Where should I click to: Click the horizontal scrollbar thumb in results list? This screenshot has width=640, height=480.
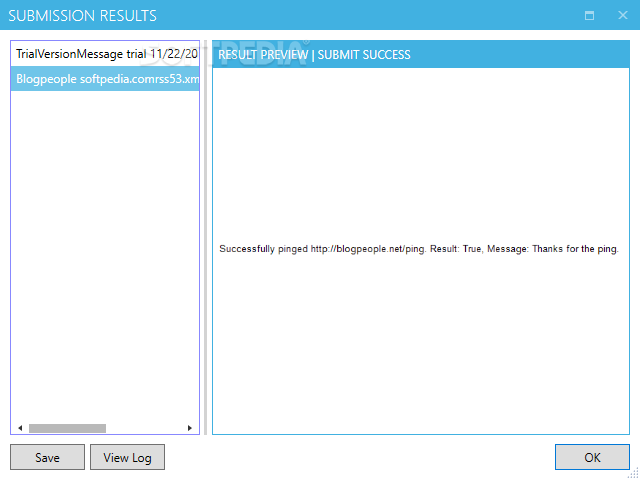[67, 428]
